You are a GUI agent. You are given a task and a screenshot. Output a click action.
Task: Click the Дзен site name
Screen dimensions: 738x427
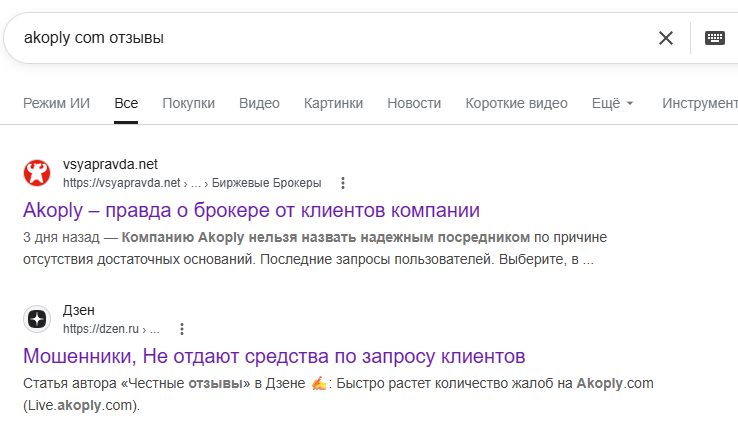[x=79, y=310]
